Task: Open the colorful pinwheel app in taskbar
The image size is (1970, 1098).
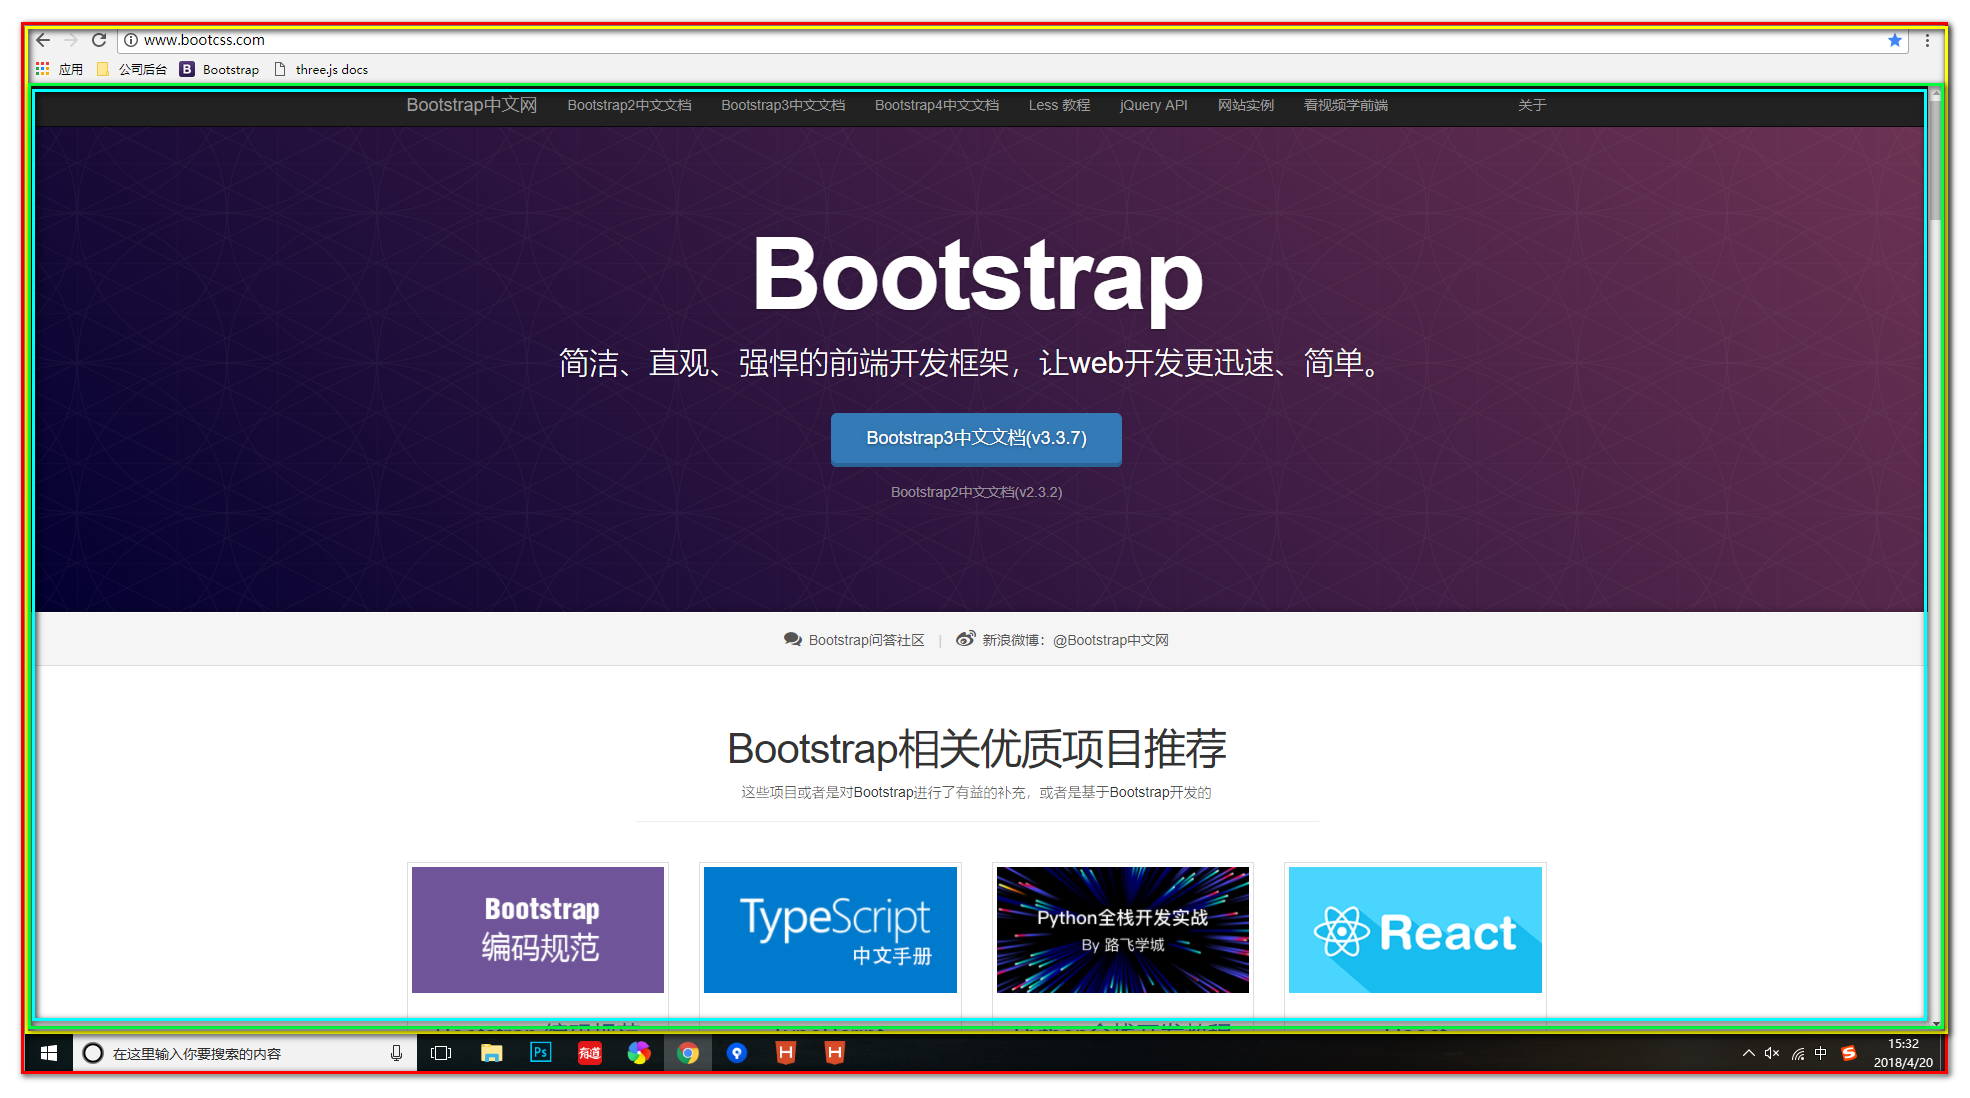Action: click(638, 1053)
